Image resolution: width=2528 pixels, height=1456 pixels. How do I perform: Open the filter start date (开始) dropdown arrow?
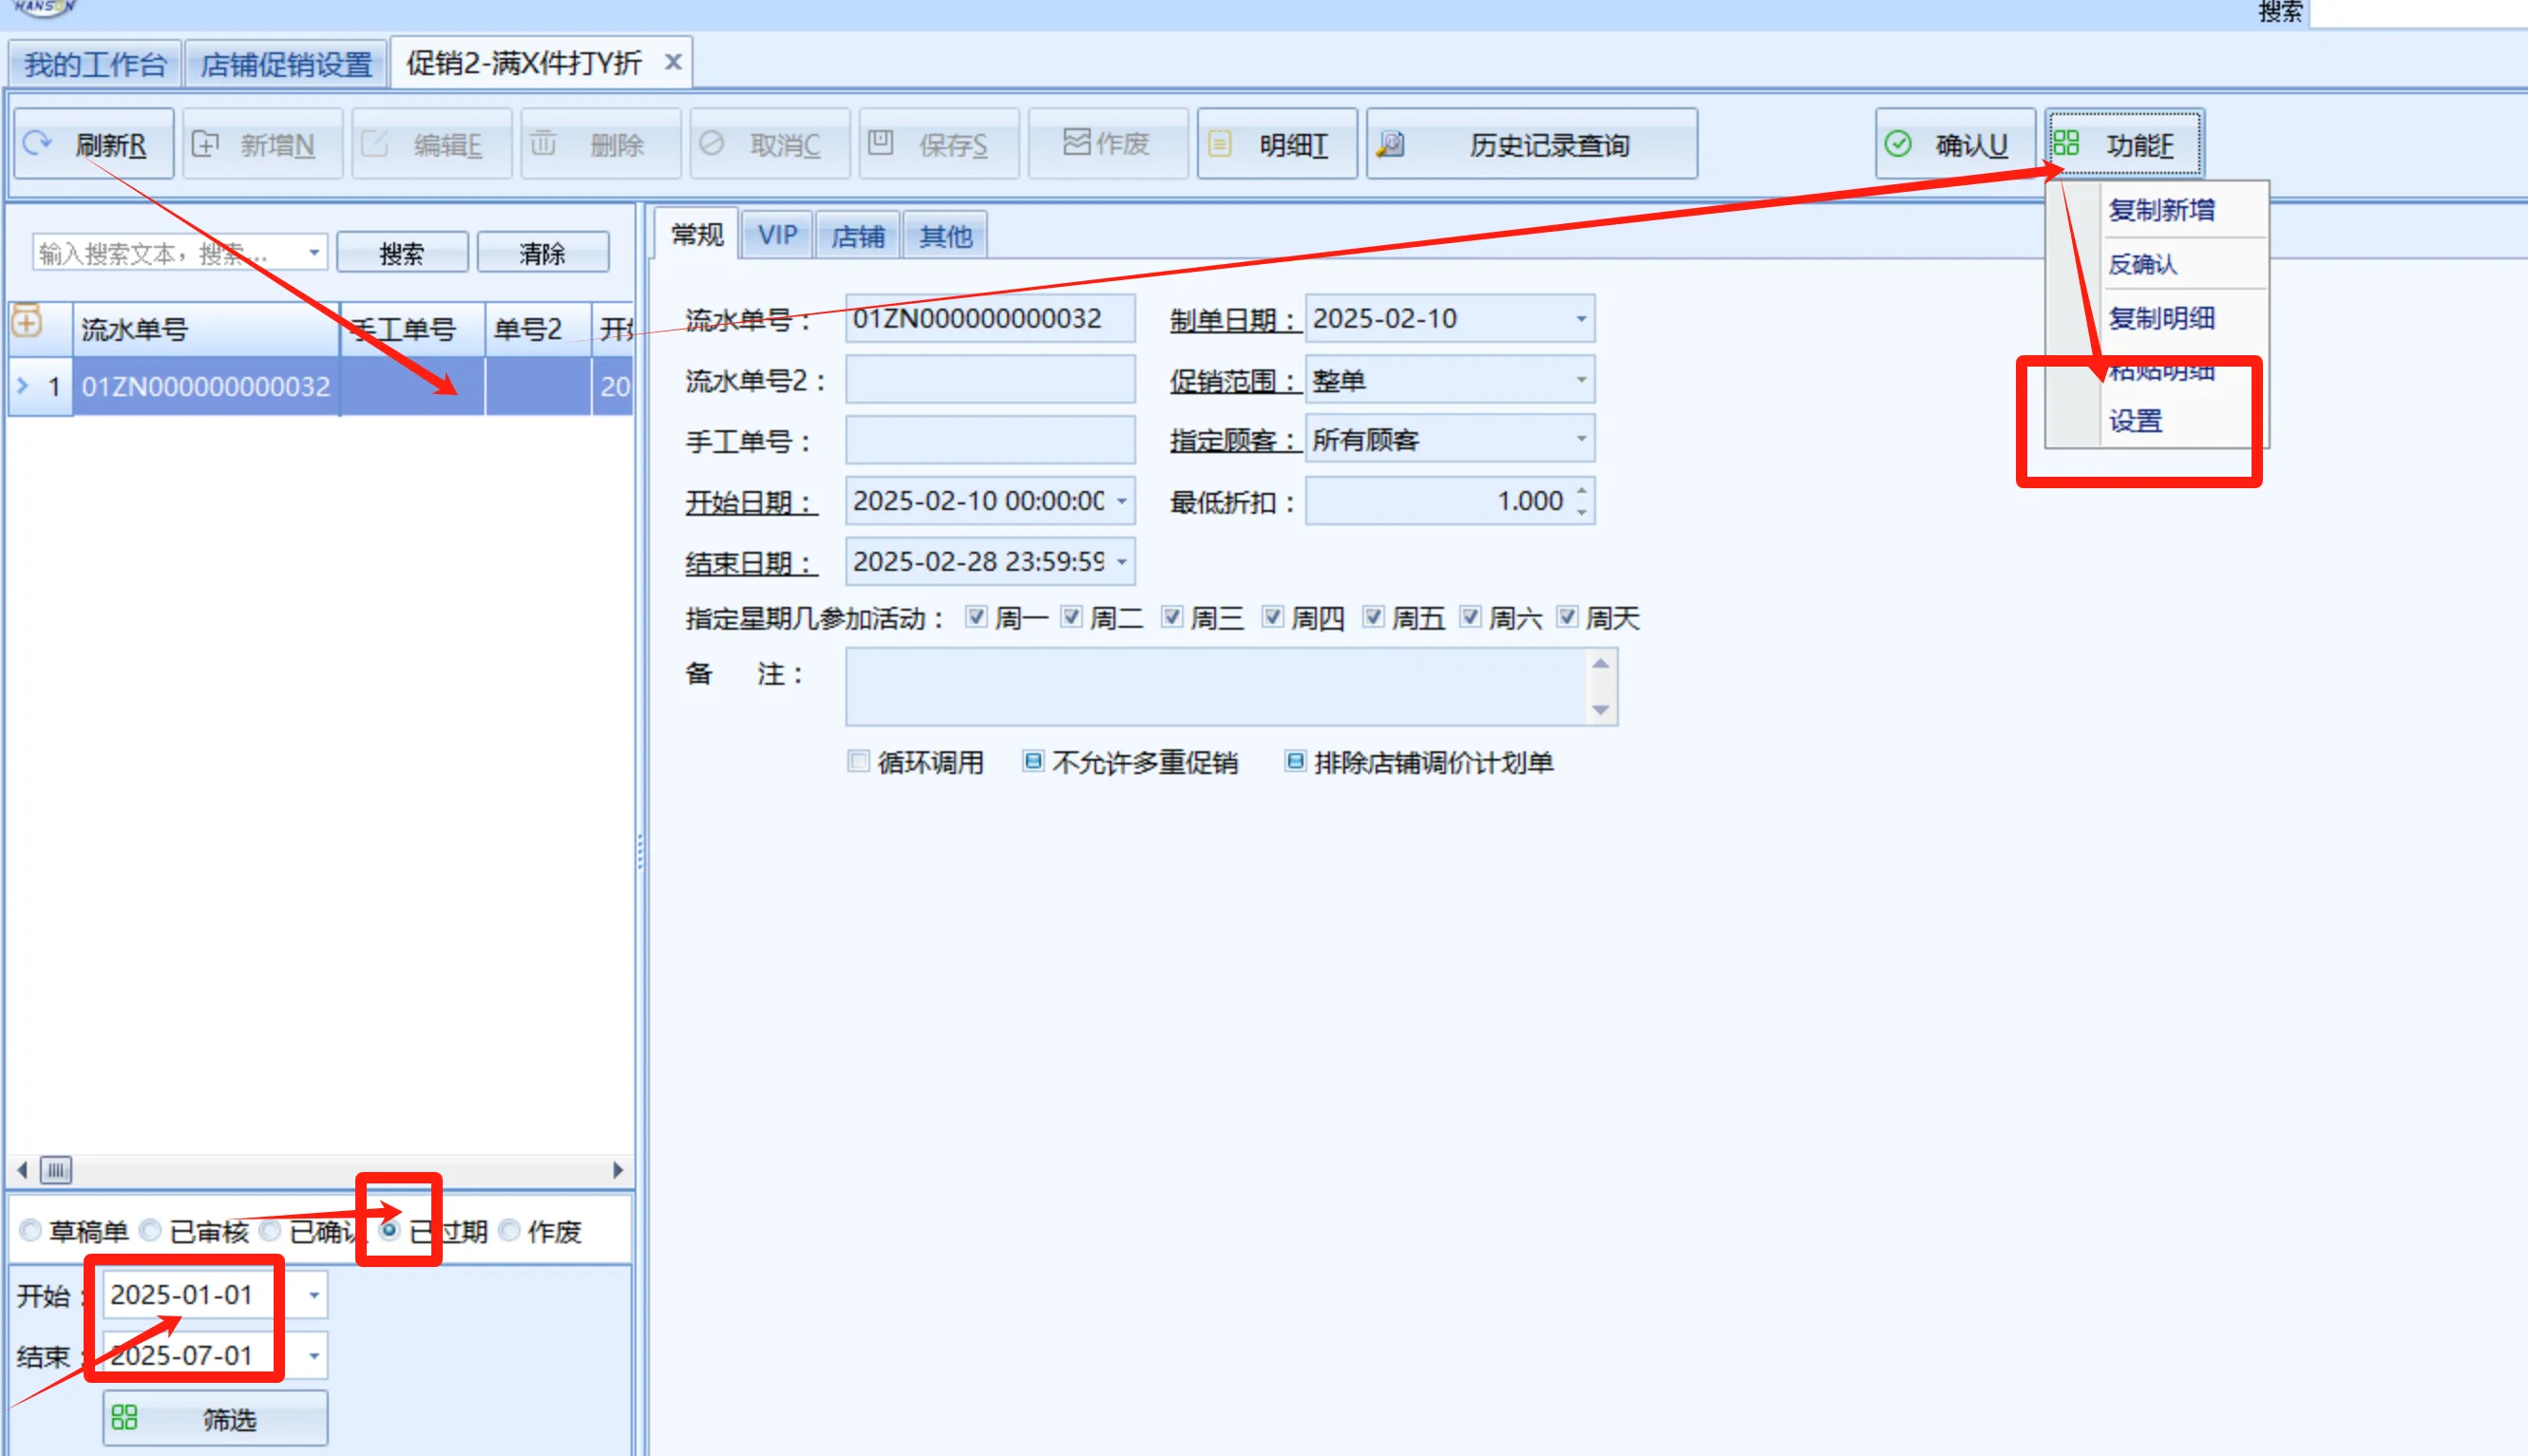[314, 1295]
